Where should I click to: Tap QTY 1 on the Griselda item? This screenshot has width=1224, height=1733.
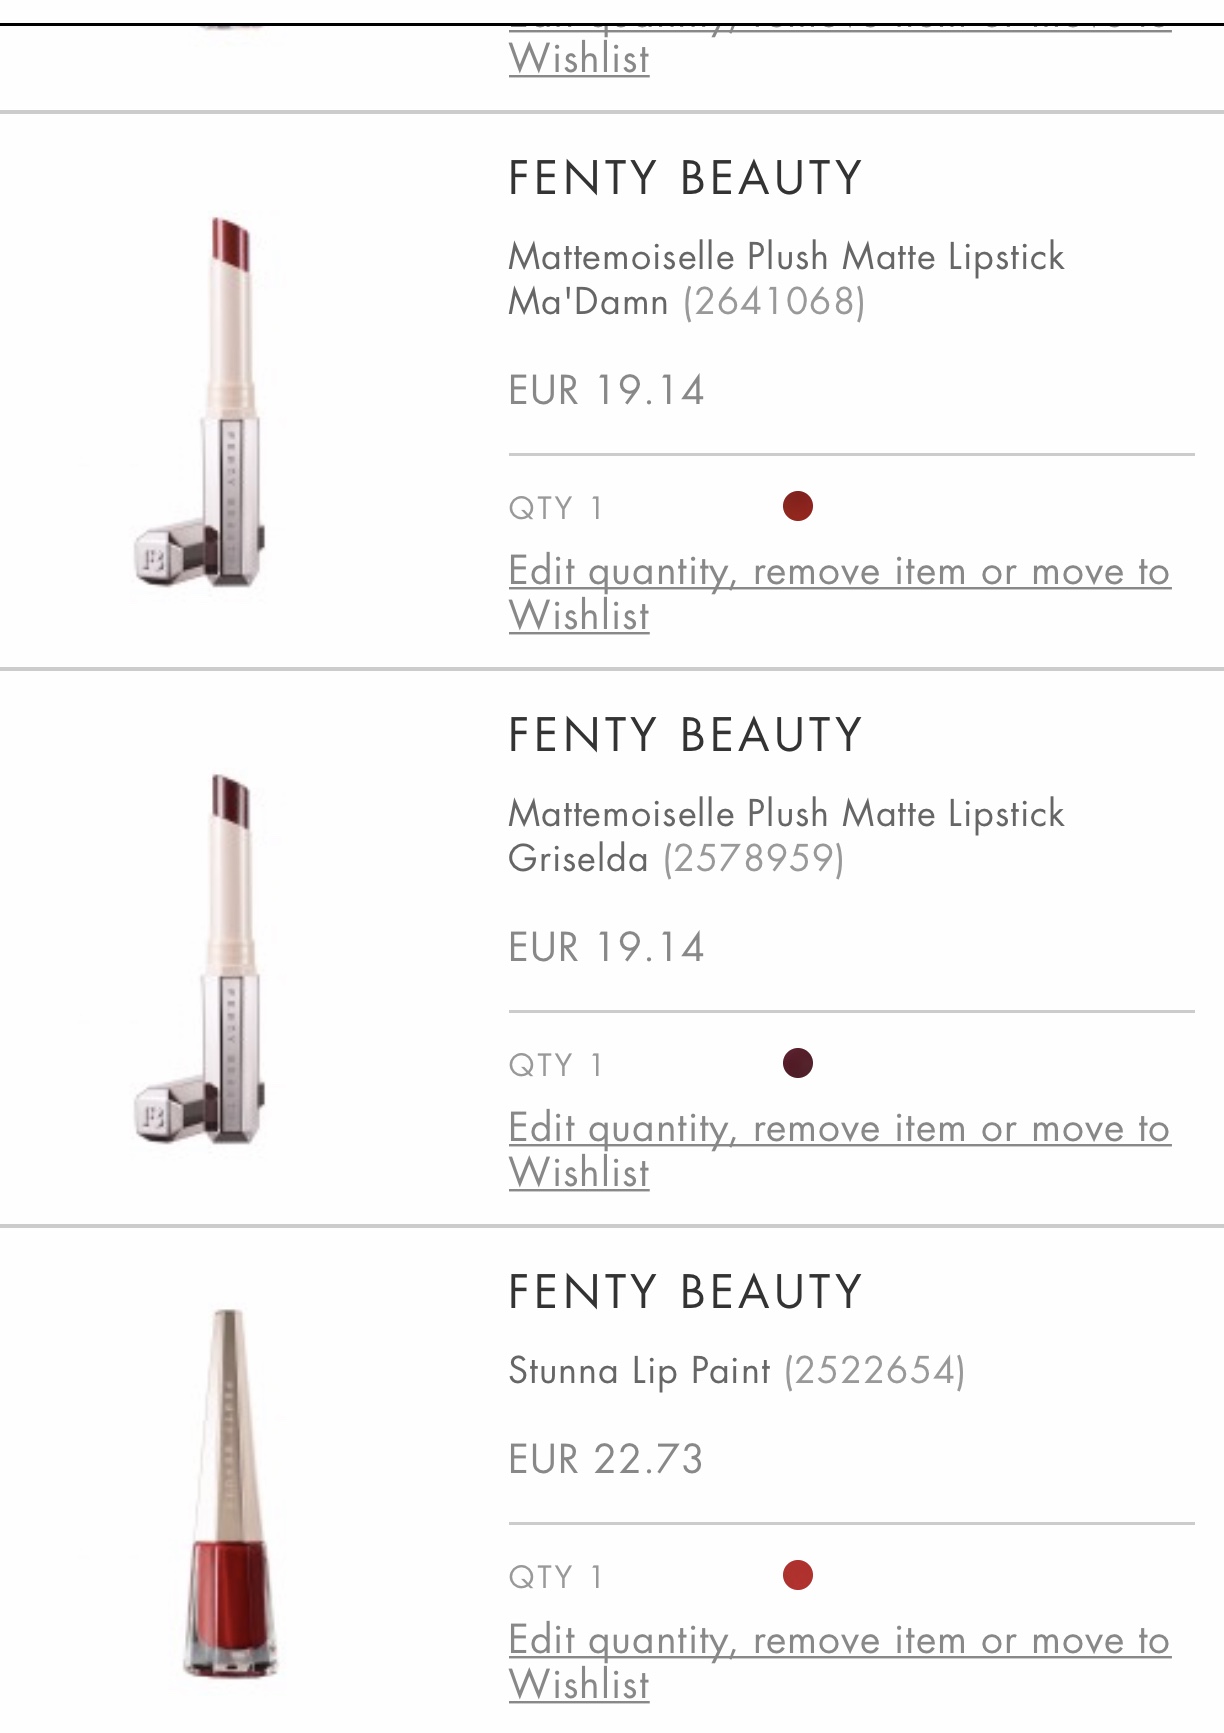(555, 1066)
